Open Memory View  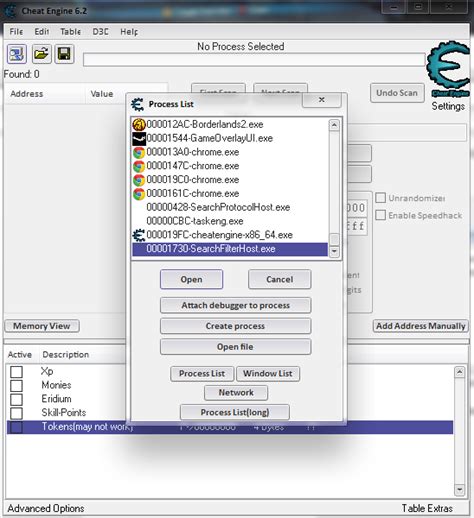pos(42,326)
